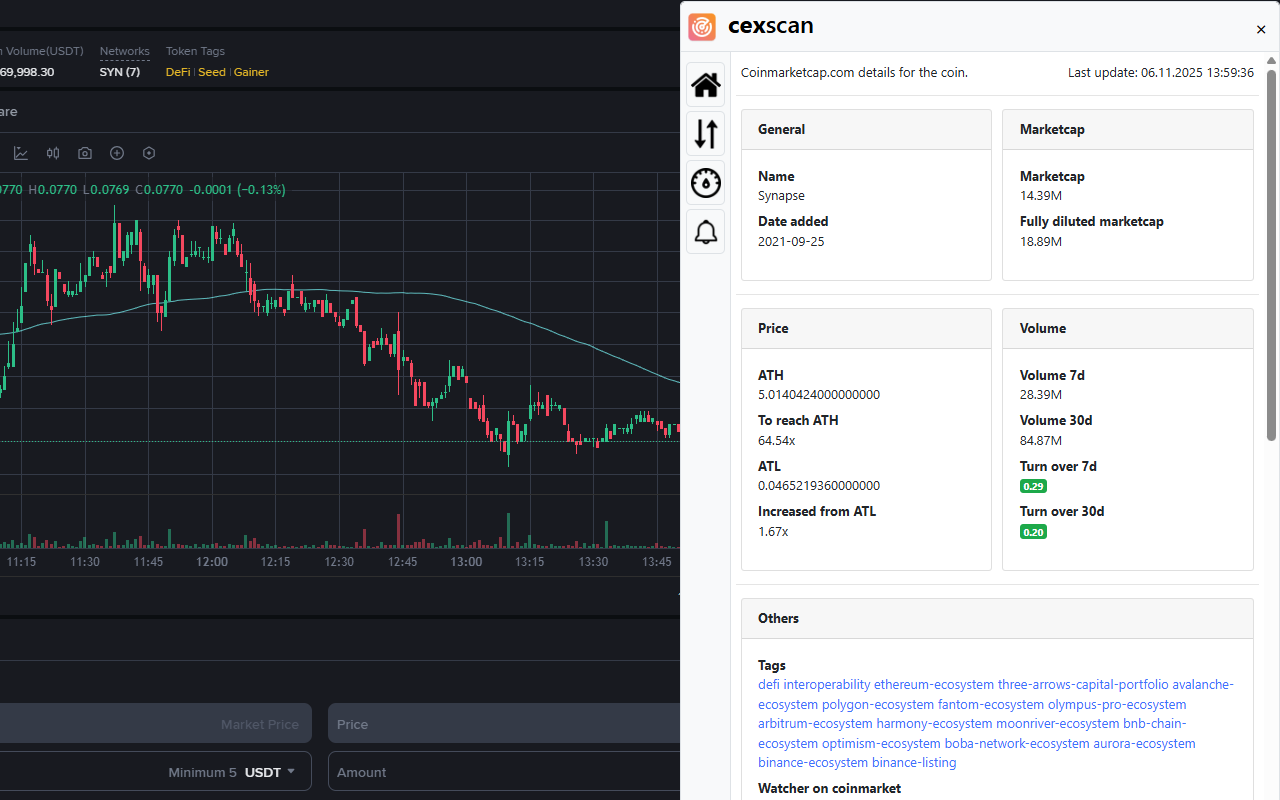Open the hexagon chart settings icon
This screenshot has height=800, width=1280.
coord(149,153)
